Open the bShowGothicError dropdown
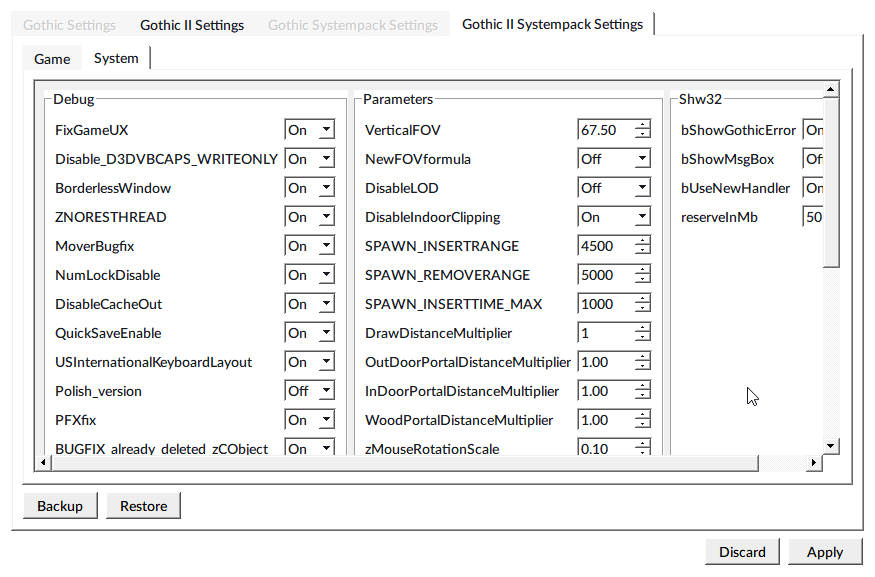 tap(812, 130)
